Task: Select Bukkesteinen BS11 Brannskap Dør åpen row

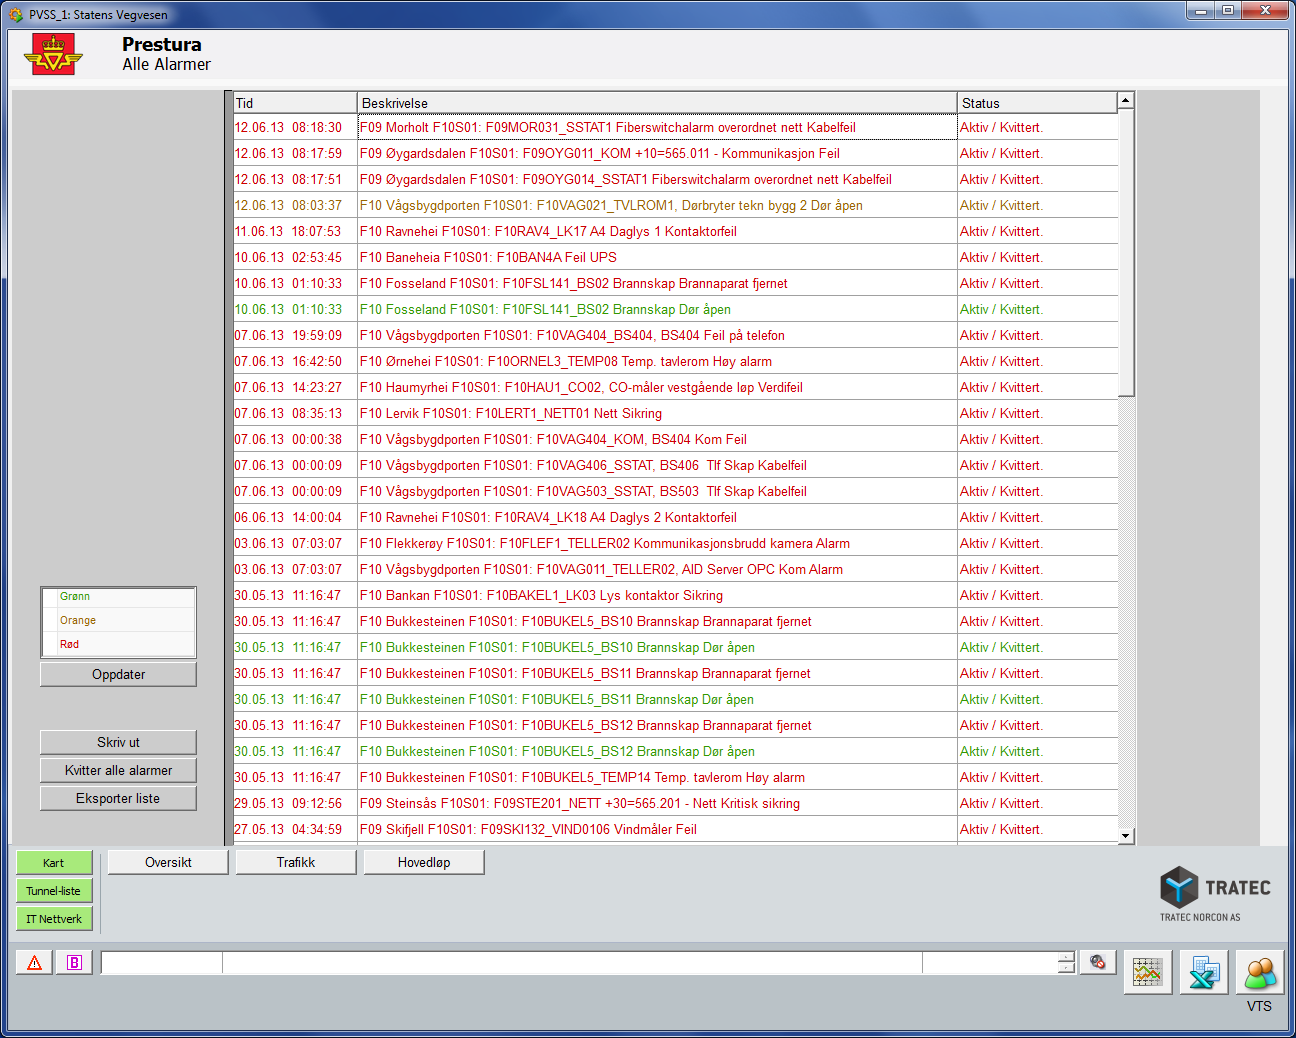Action: (675, 699)
